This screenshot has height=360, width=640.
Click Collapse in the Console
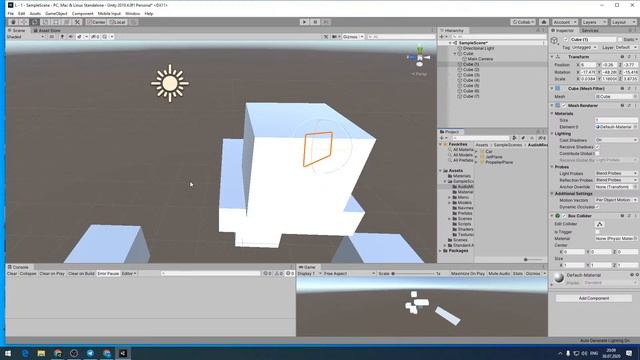click(28, 273)
